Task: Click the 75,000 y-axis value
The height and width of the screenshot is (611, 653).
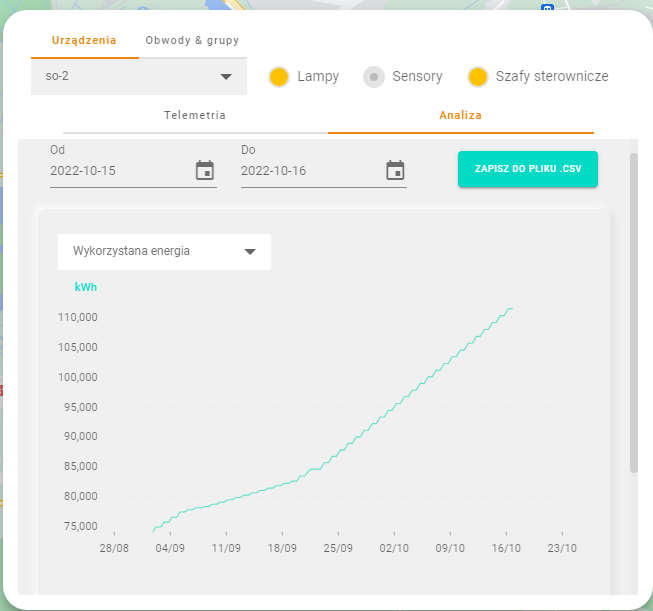Action: tap(81, 526)
